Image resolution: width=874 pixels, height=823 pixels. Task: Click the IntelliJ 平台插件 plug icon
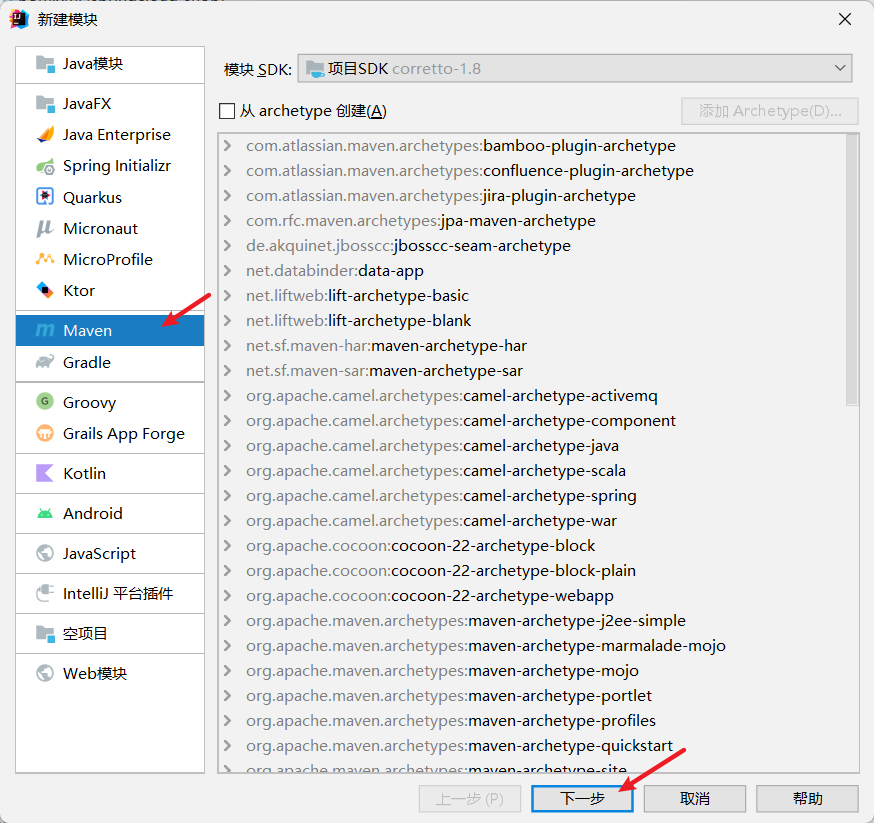pos(45,593)
